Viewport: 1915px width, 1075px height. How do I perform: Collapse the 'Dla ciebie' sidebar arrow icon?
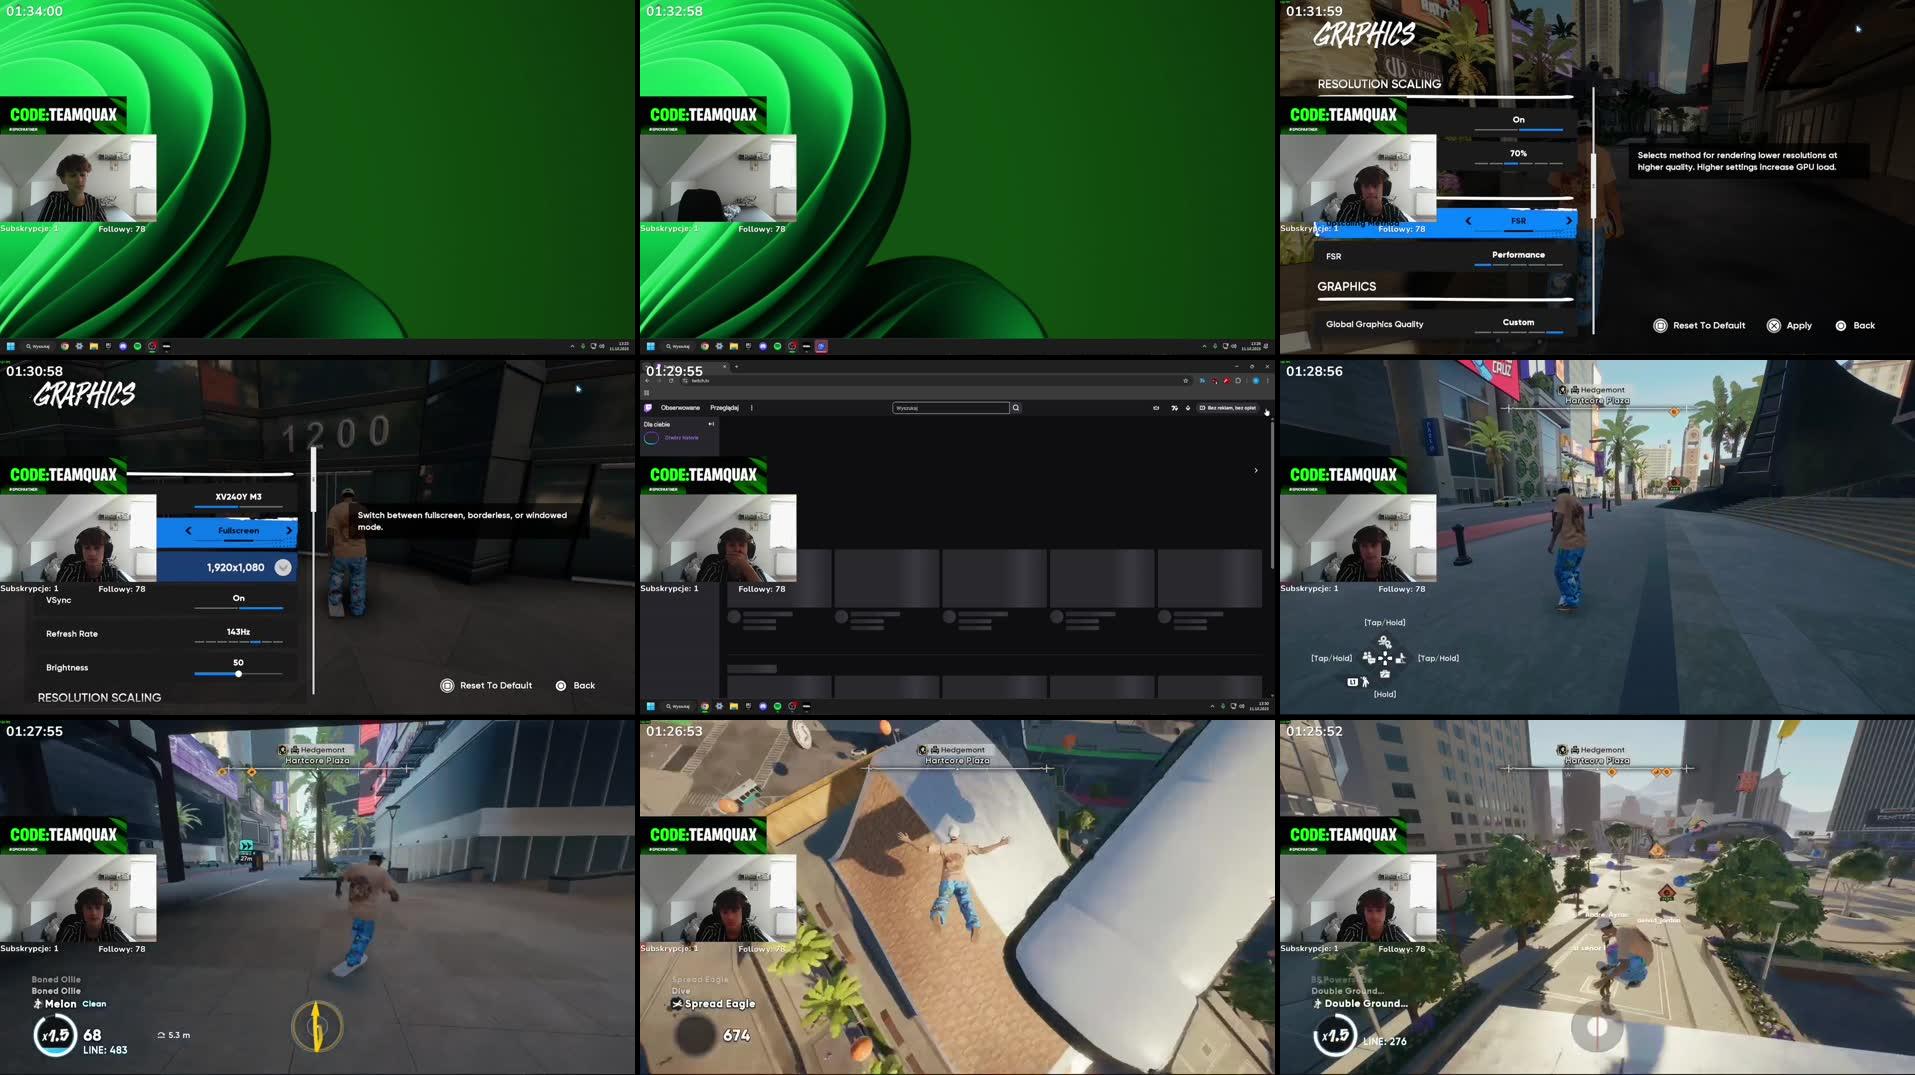[x=711, y=424]
